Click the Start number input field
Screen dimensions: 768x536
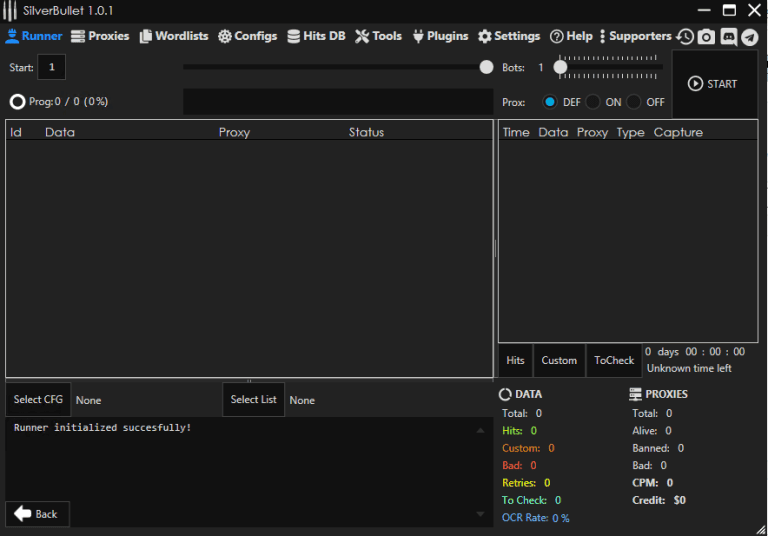tap(51, 67)
